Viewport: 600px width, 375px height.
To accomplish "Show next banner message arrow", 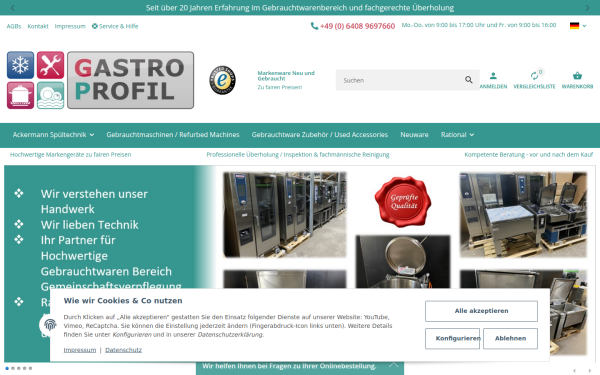I will 587,8.
